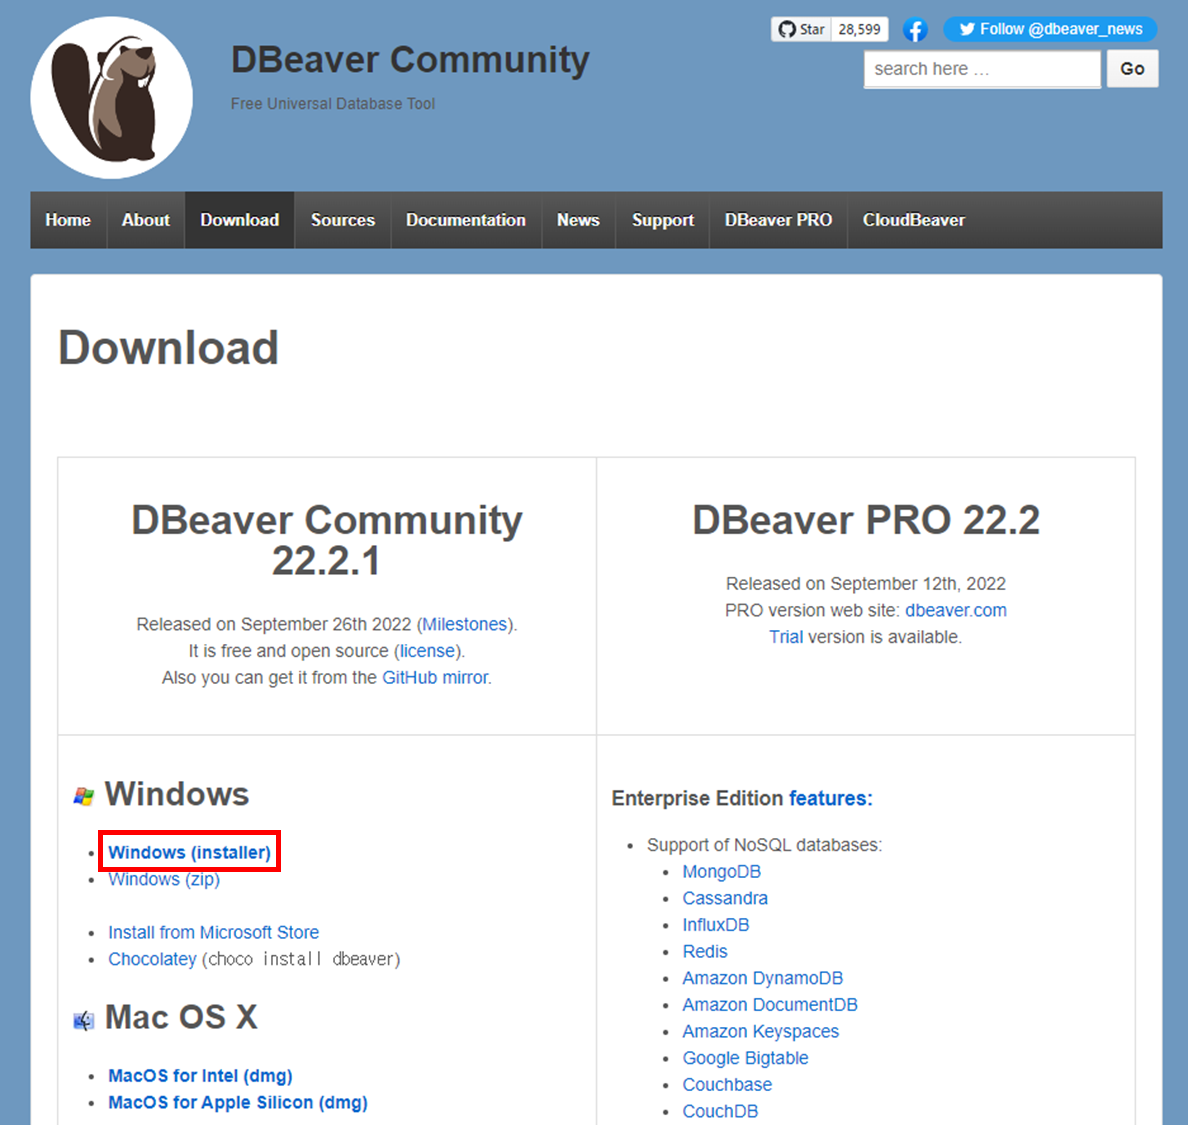Click the 'Download' page heading
The width and height of the screenshot is (1188, 1125).
[169, 348]
